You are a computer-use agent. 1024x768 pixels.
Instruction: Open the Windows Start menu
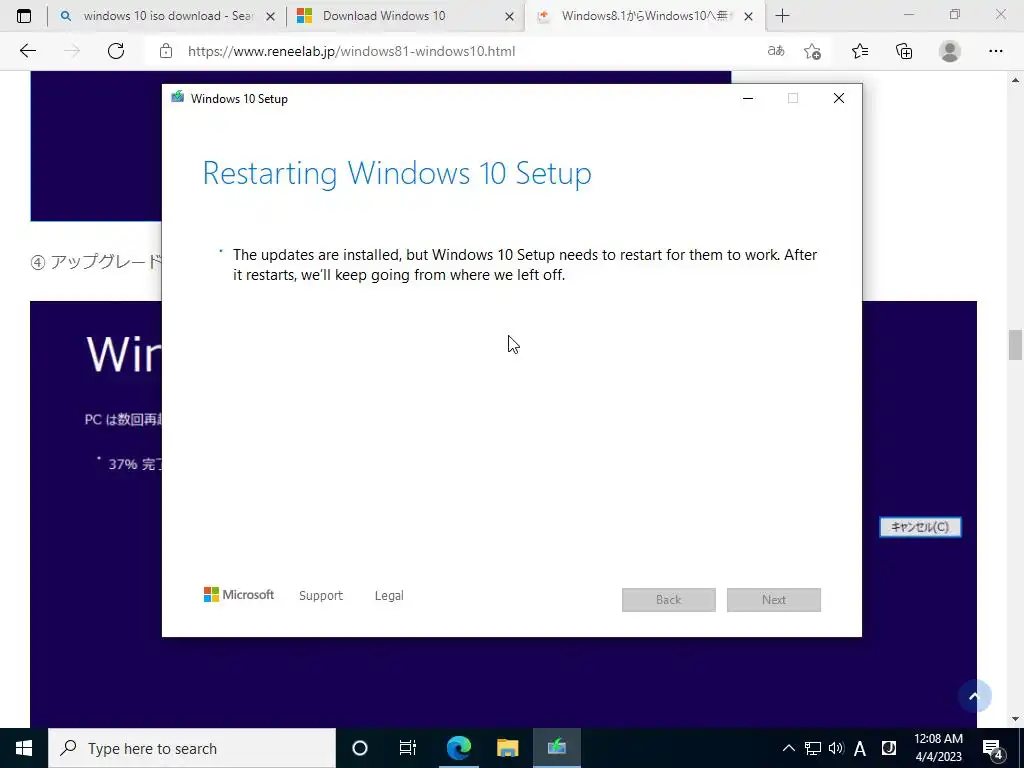(24, 748)
